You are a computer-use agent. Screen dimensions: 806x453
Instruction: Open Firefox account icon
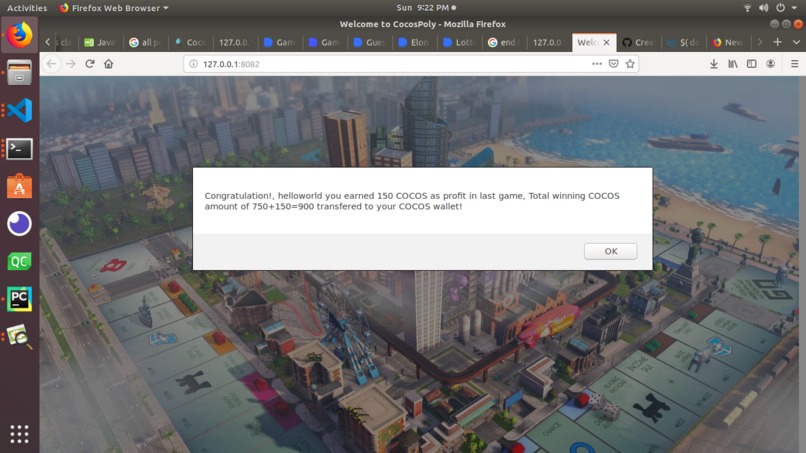tap(770, 64)
